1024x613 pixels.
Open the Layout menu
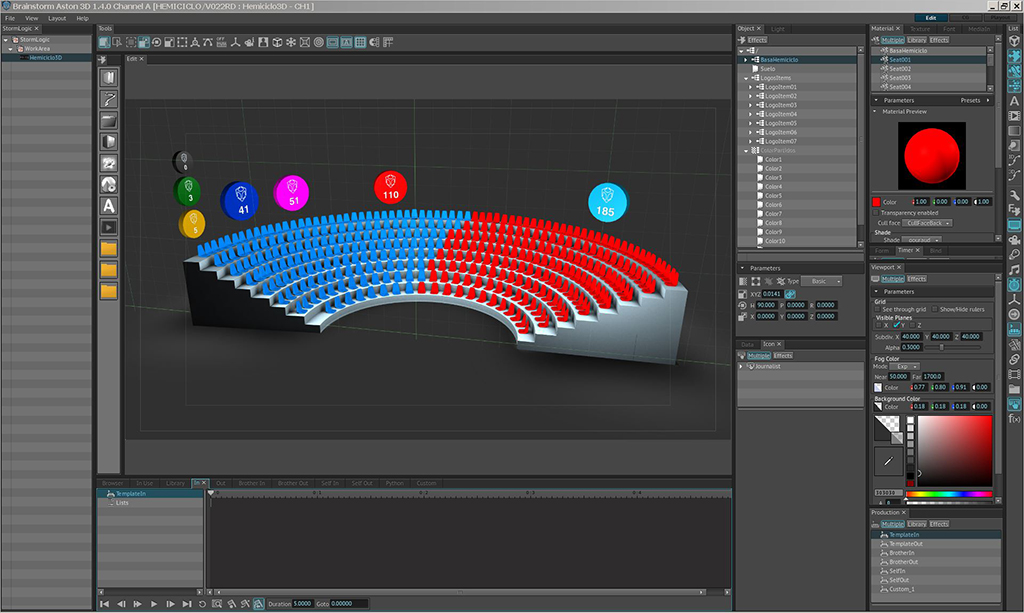[57, 18]
